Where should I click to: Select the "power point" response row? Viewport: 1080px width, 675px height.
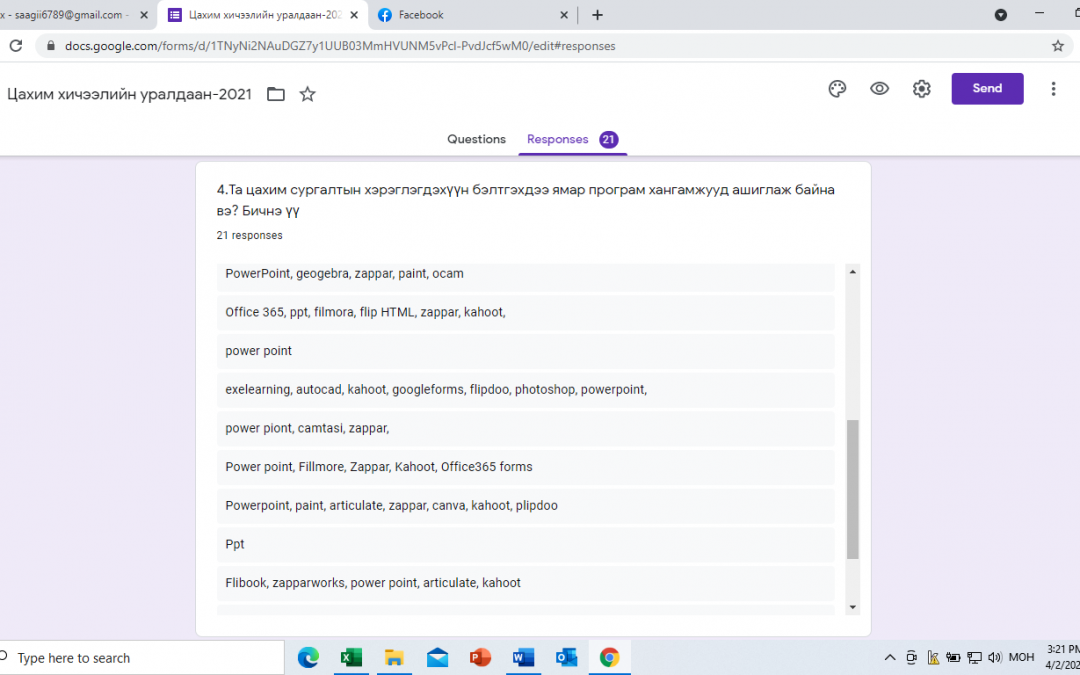526,351
